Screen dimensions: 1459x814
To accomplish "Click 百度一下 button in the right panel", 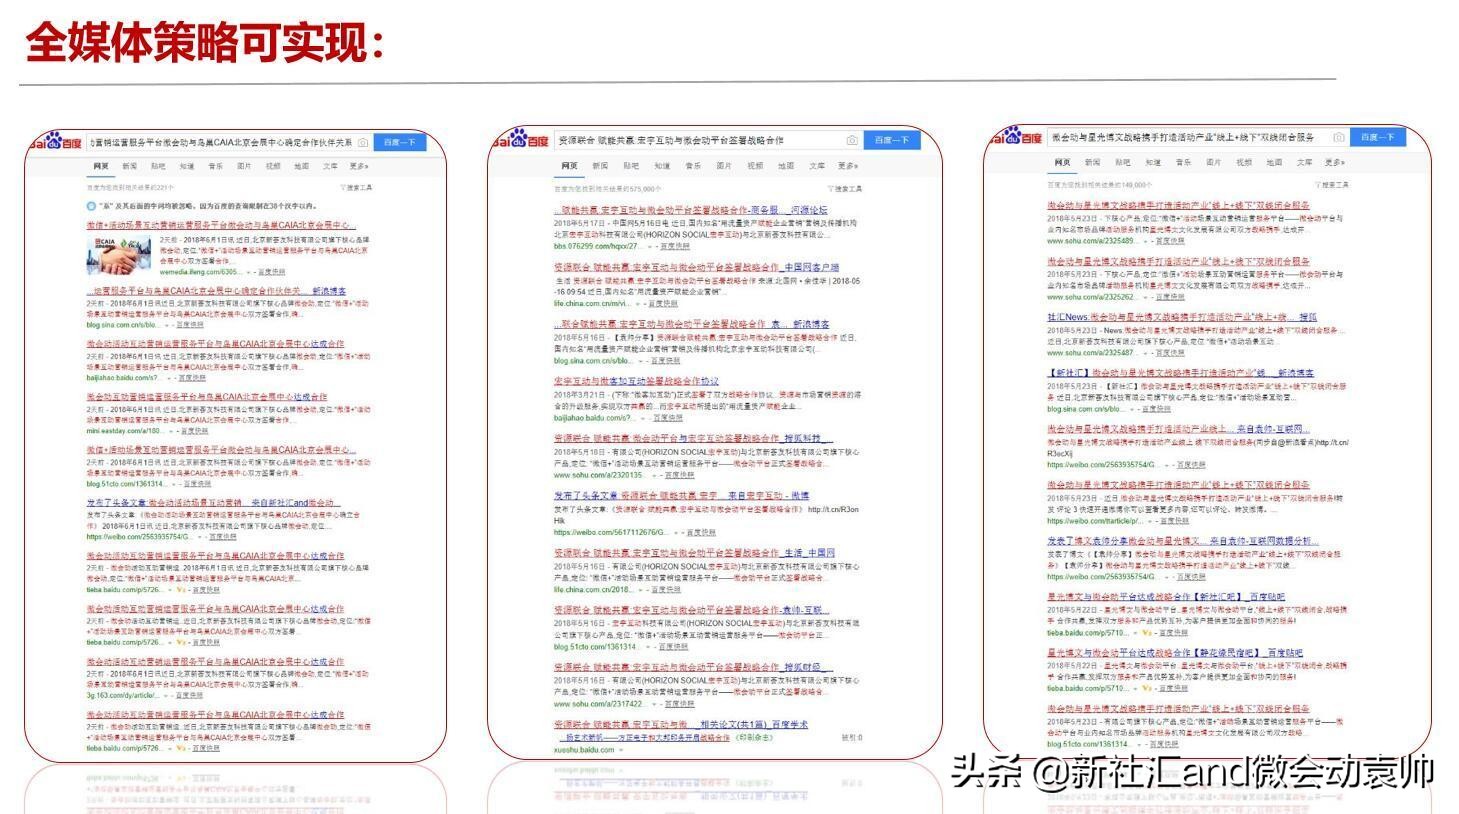I will 1378,137.
